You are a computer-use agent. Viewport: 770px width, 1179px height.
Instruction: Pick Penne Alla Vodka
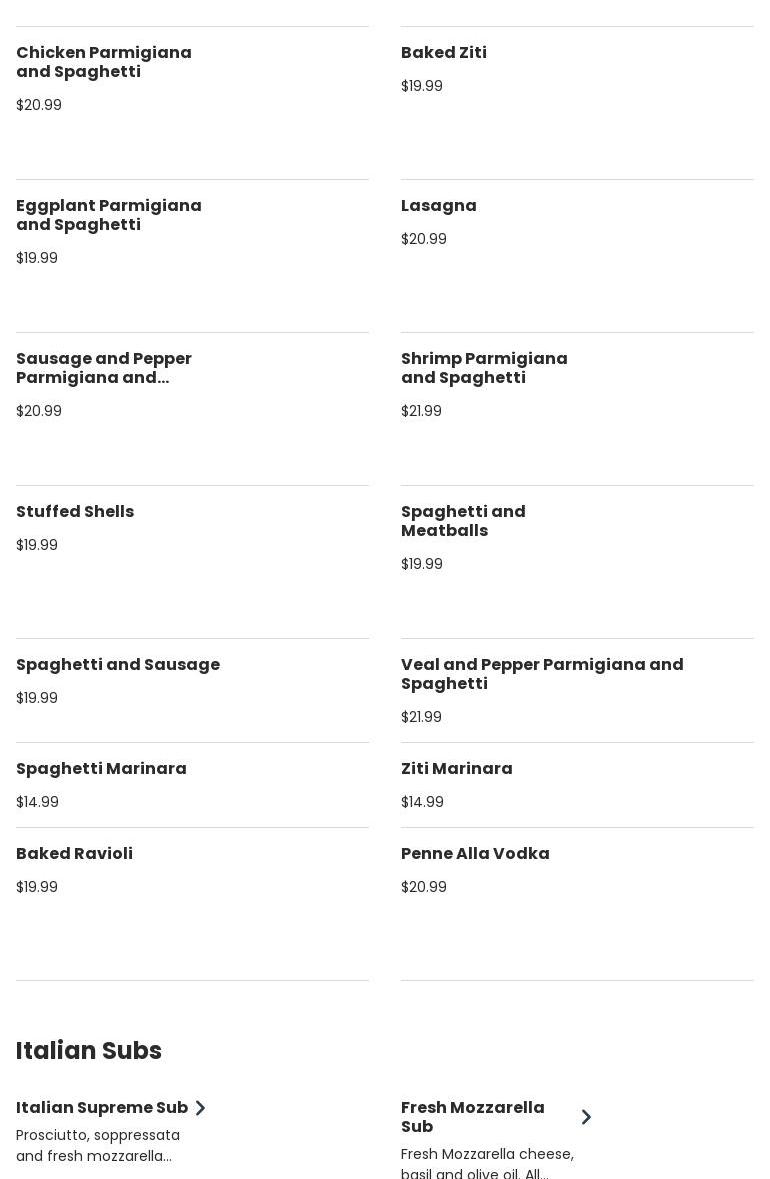tap(475, 854)
